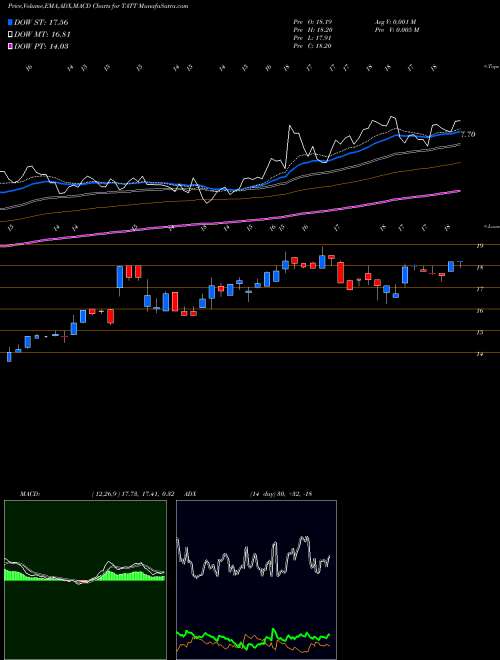Click the white DOW MT legend swatch
The width and height of the screenshot is (500, 660).
coord(11,35)
